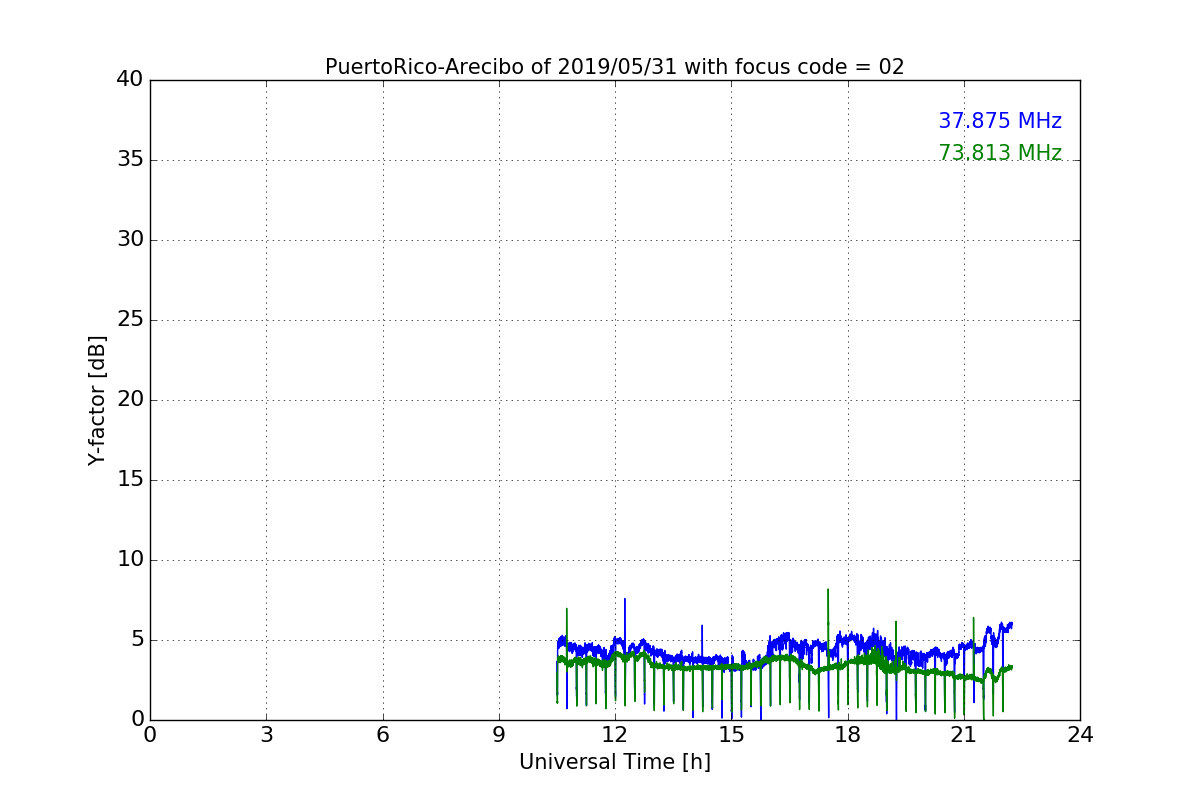This screenshot has height=800, width=1200.
Task: Select the blue 37.875 MHz legend label
Action: click(1000, 121)
